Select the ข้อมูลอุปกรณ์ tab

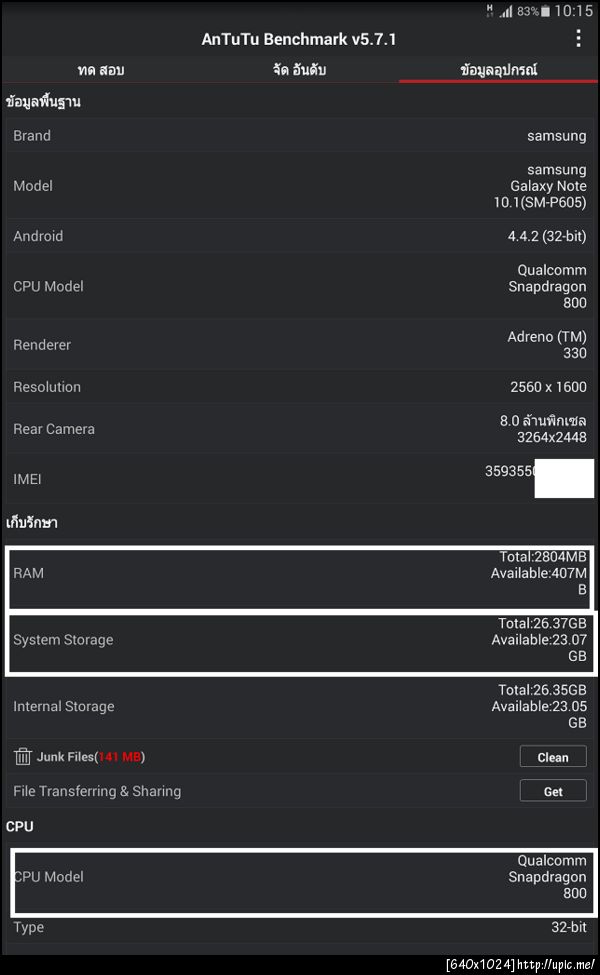click(x=498, y=70)
